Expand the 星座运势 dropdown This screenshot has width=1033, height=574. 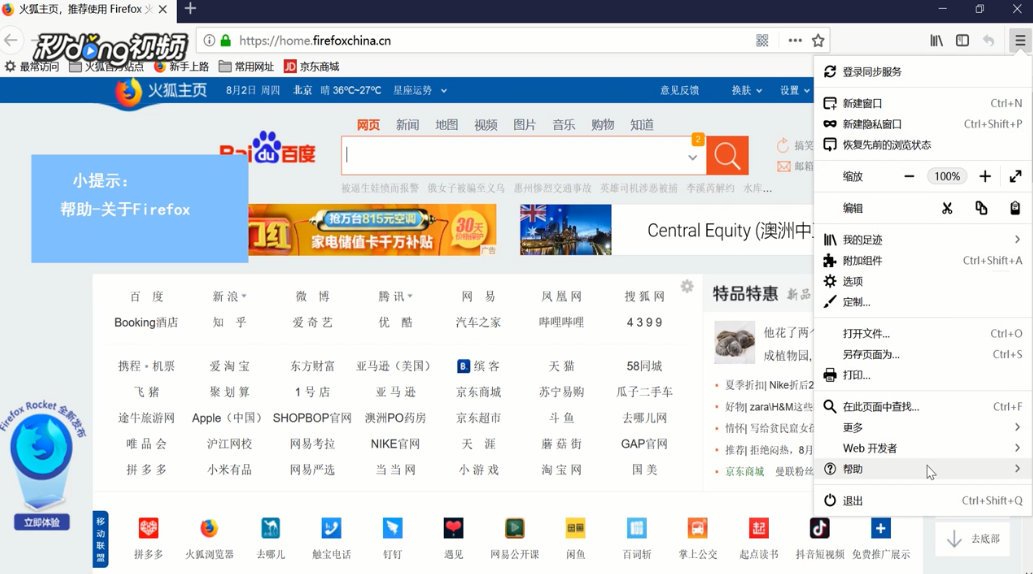tap(444, 91)
